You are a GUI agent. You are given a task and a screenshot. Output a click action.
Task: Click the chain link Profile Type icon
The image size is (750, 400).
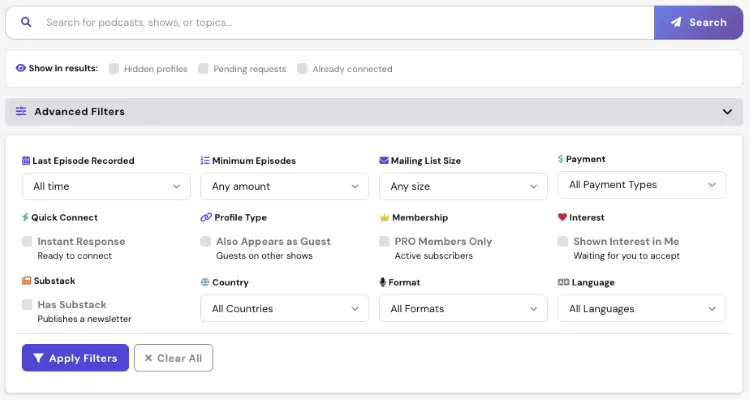pos(206,217)
